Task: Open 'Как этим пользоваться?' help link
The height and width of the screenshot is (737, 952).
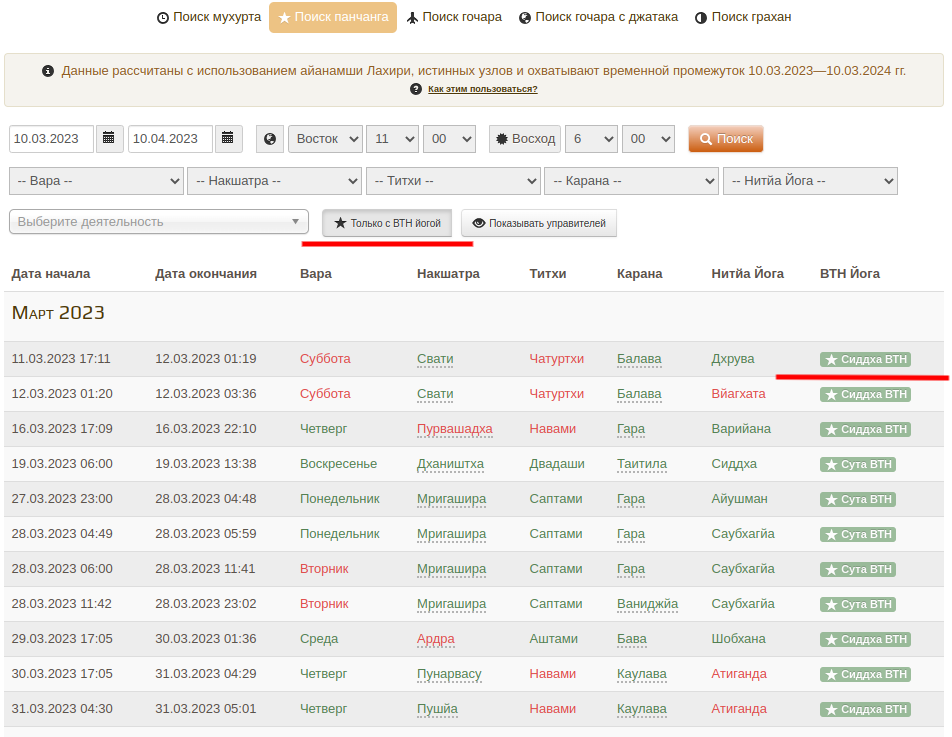Action: click(483, 89)
